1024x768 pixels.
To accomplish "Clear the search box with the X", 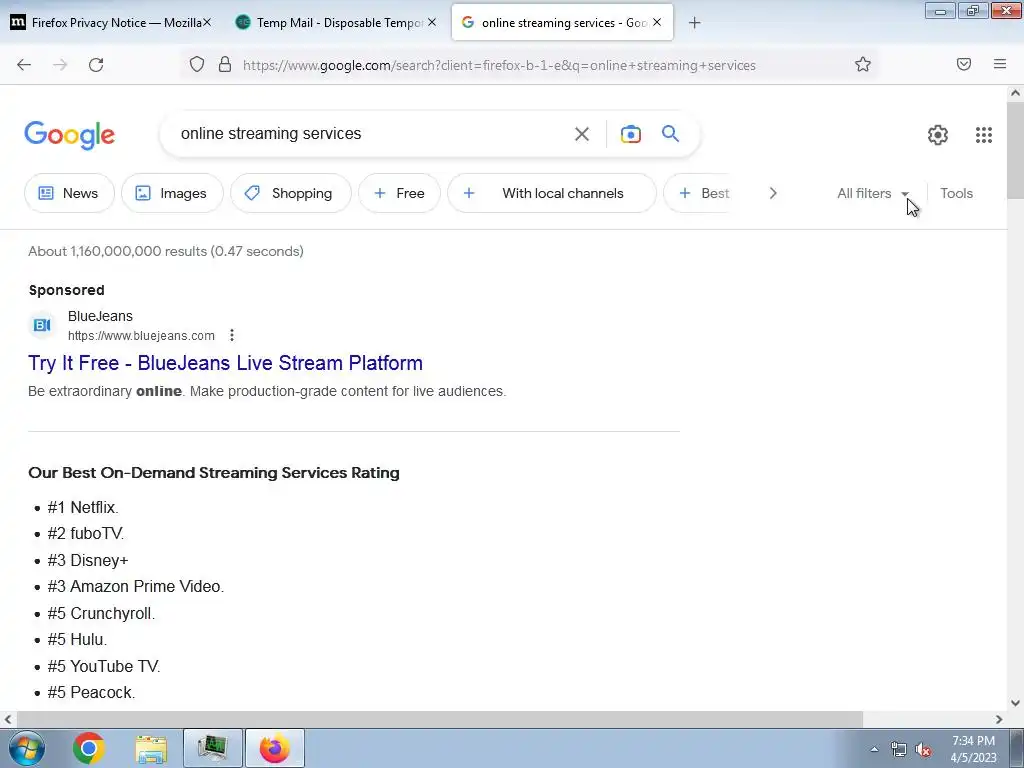I will pyautogui.click(x=582, y=134).
